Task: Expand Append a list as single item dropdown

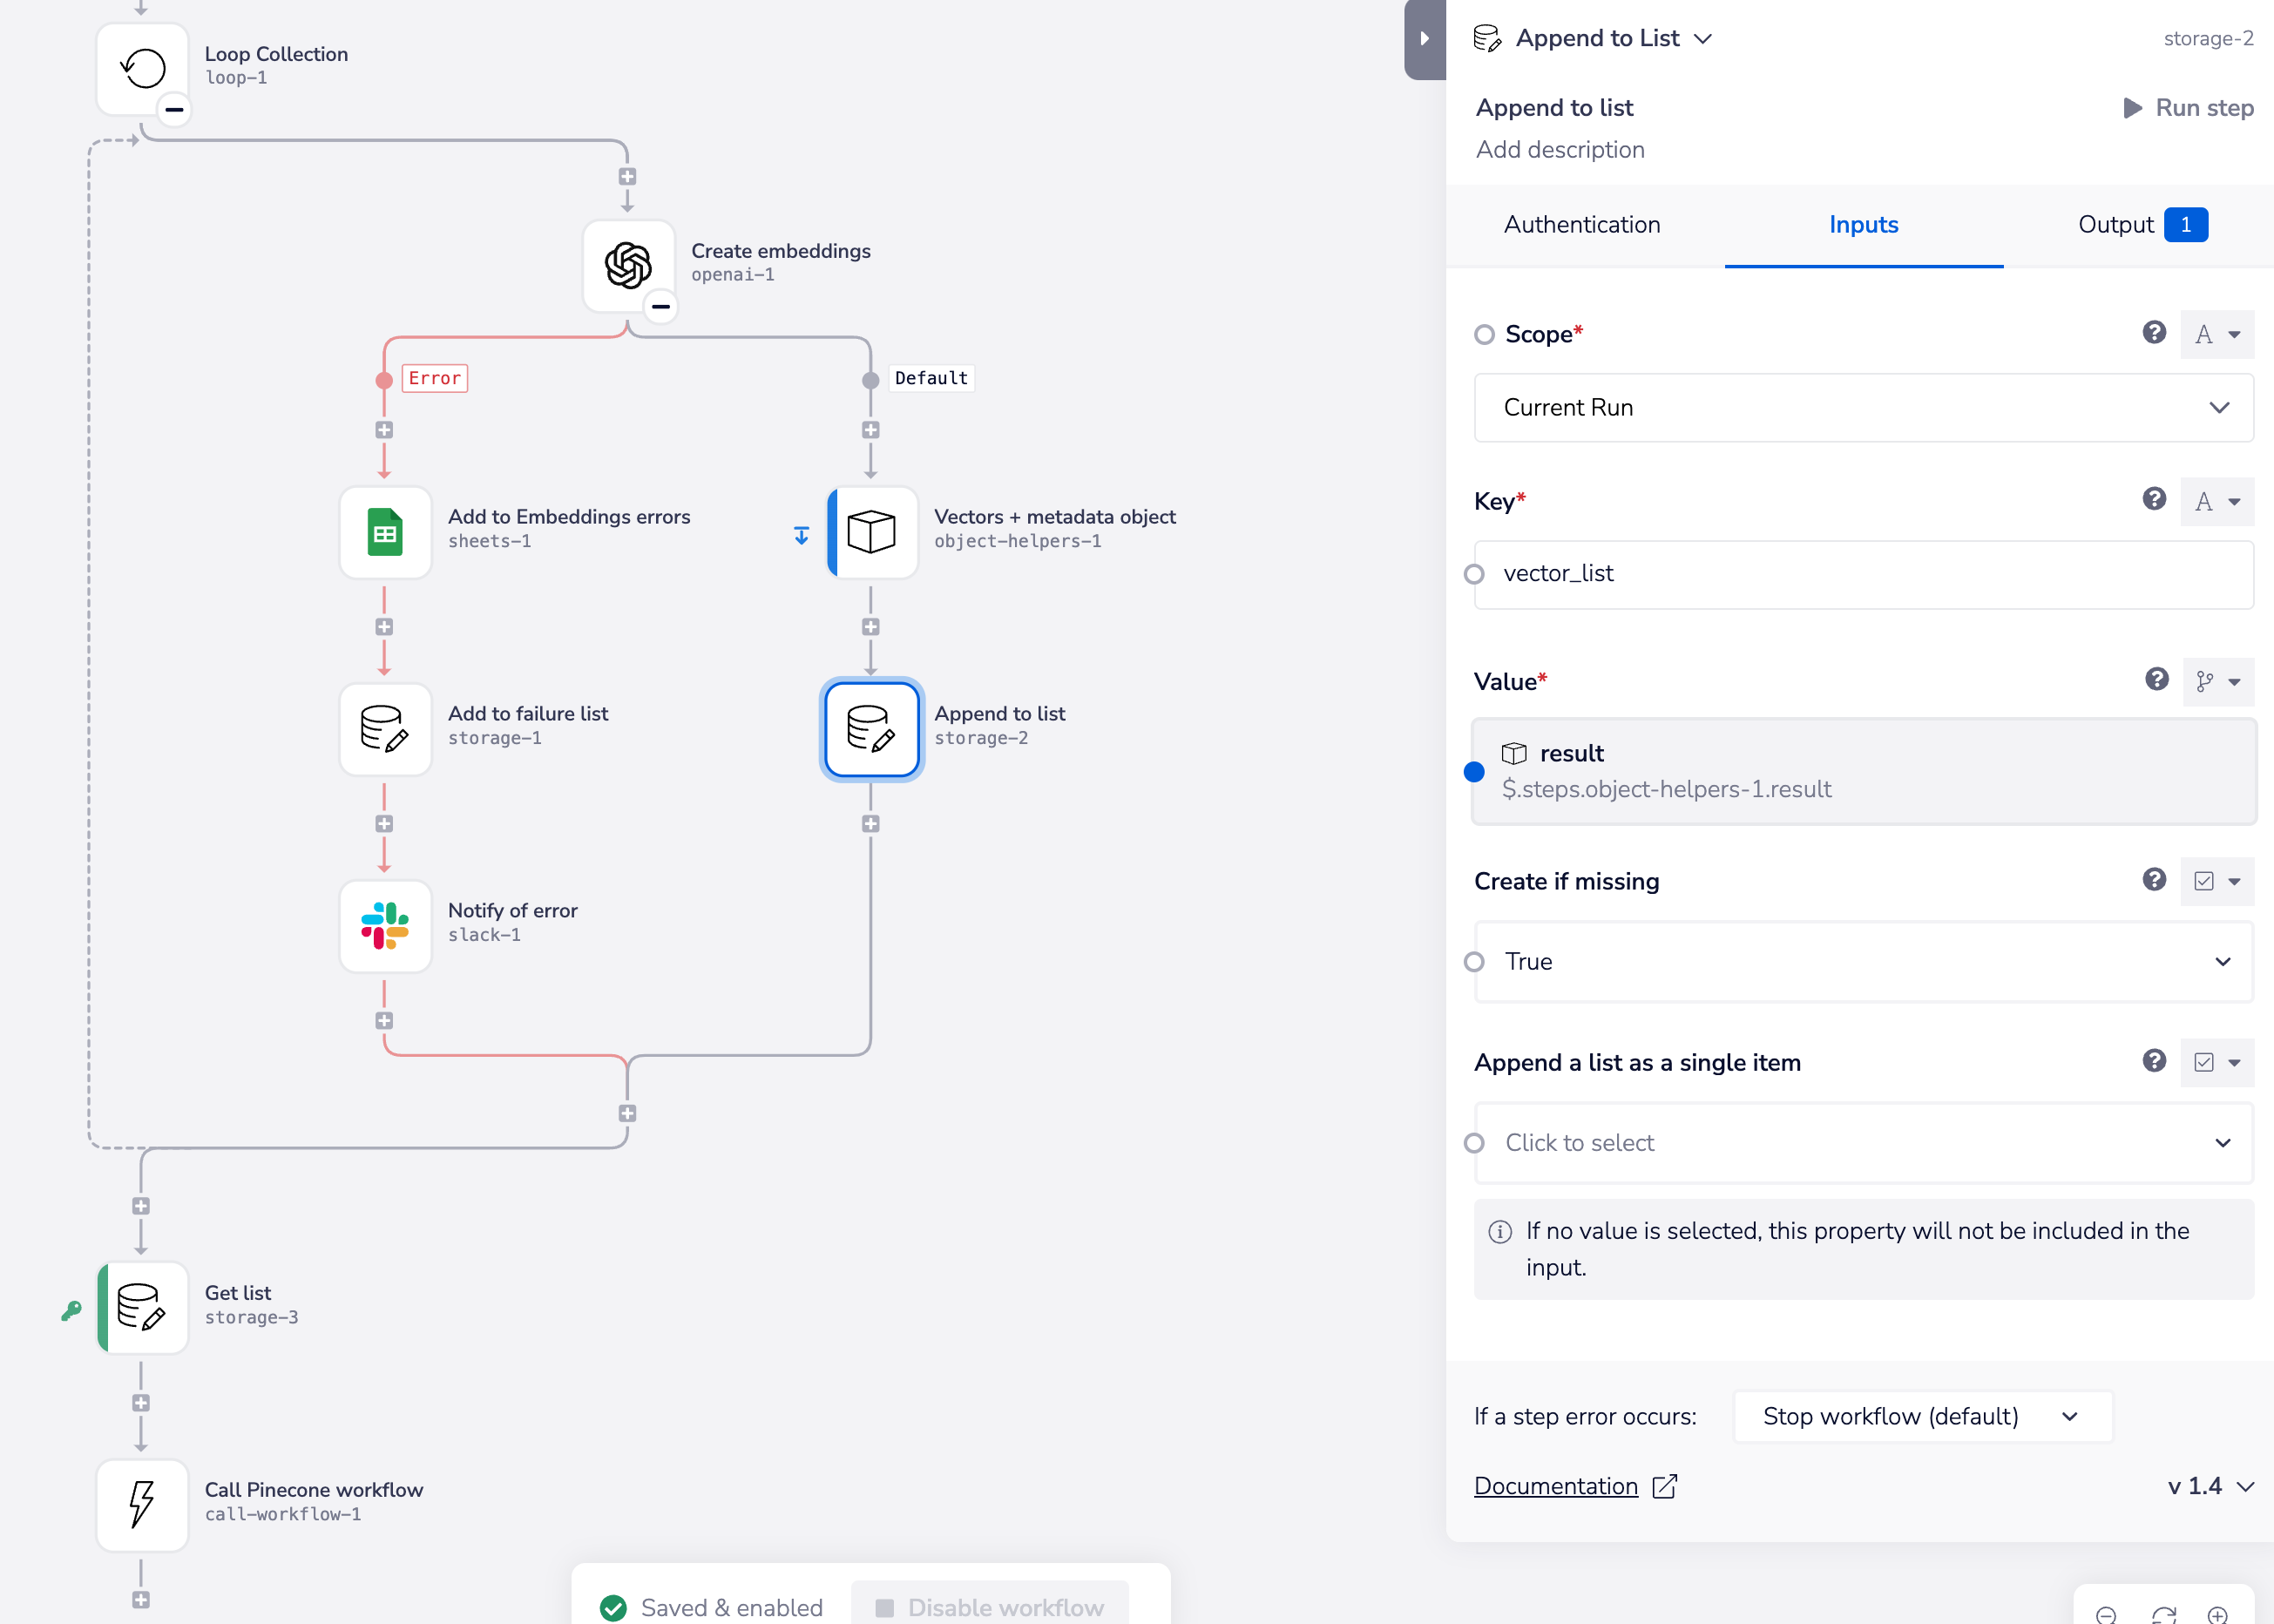Action: (1863, 1143)
